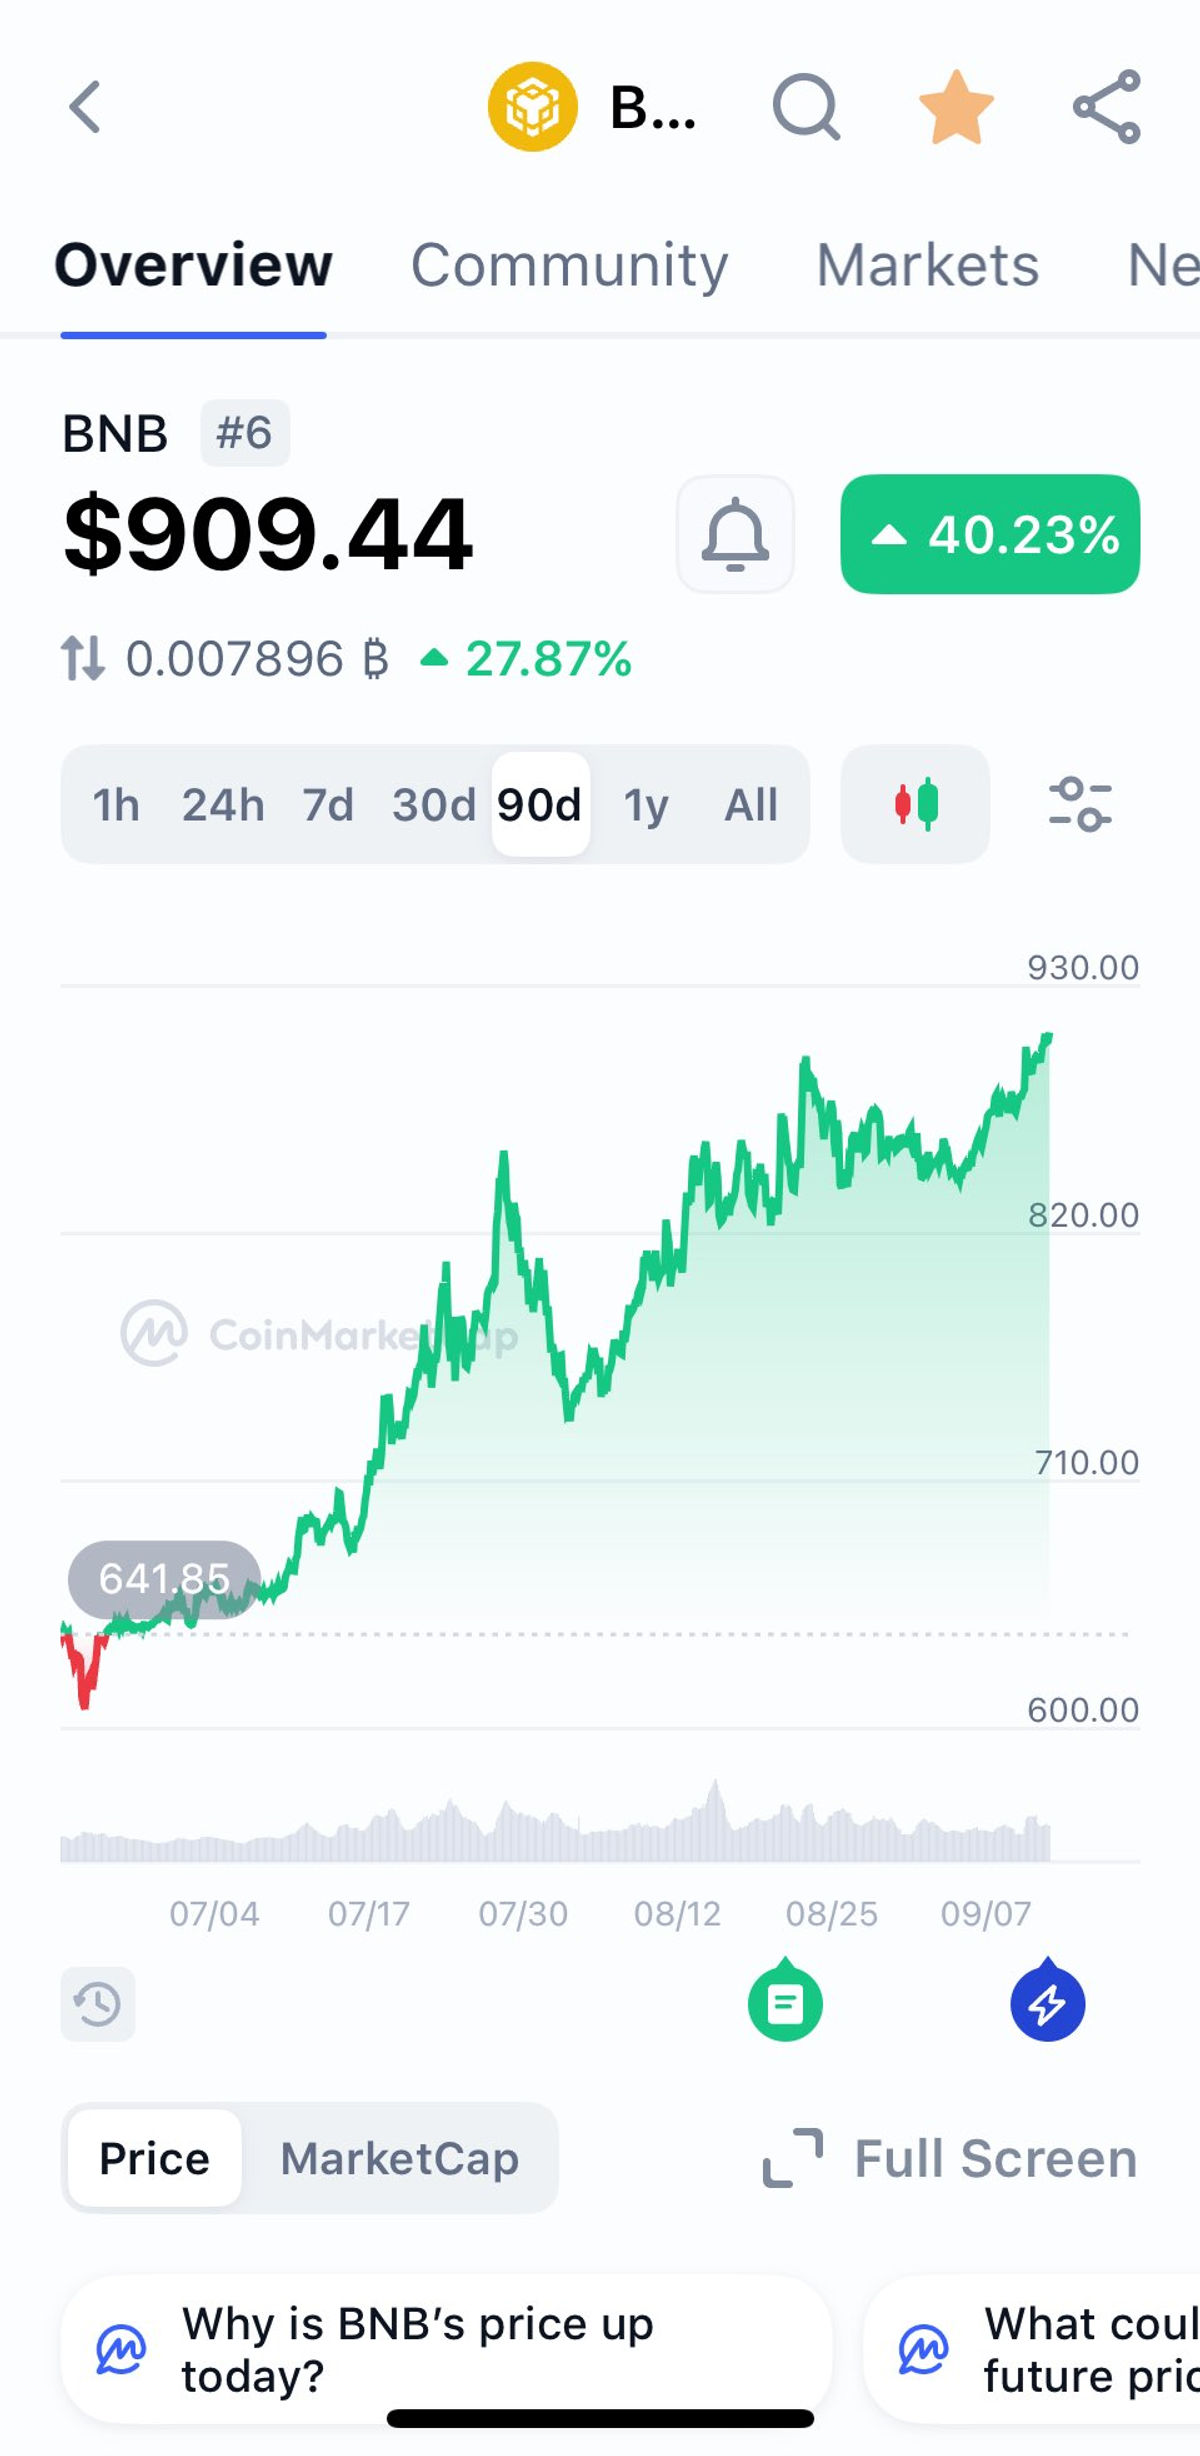
Task: Switch to the Community tab
Action: click(x=569, y=265)
